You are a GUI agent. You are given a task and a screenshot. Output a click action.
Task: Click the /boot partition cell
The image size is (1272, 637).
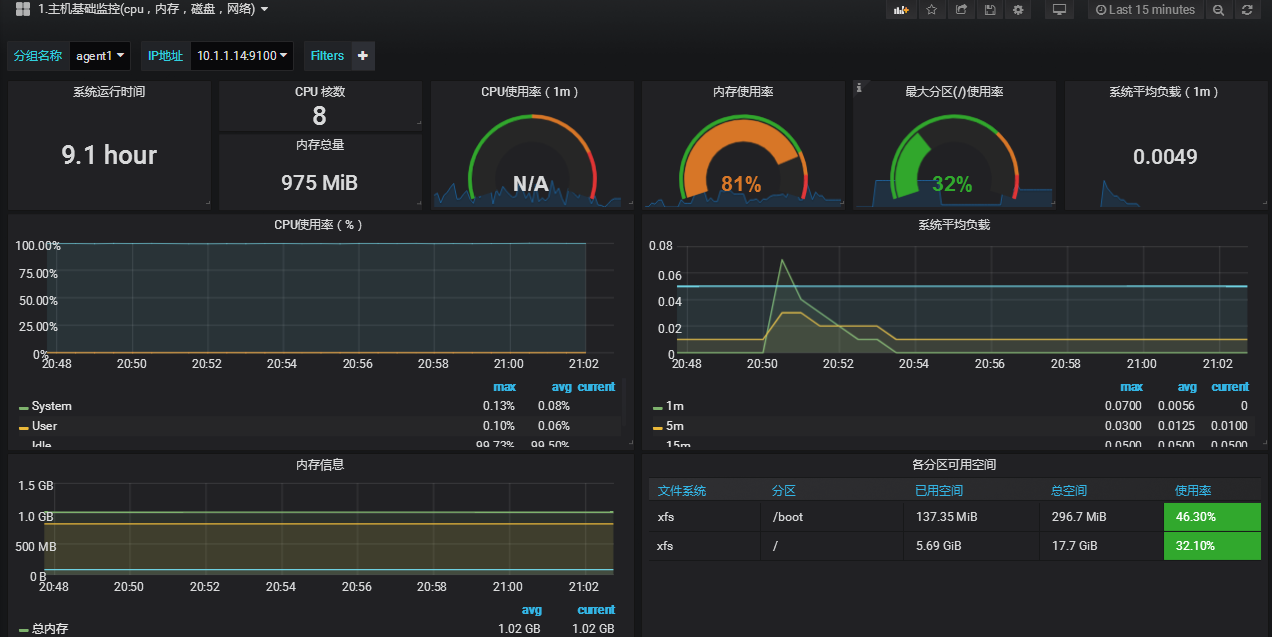point(833,517)
